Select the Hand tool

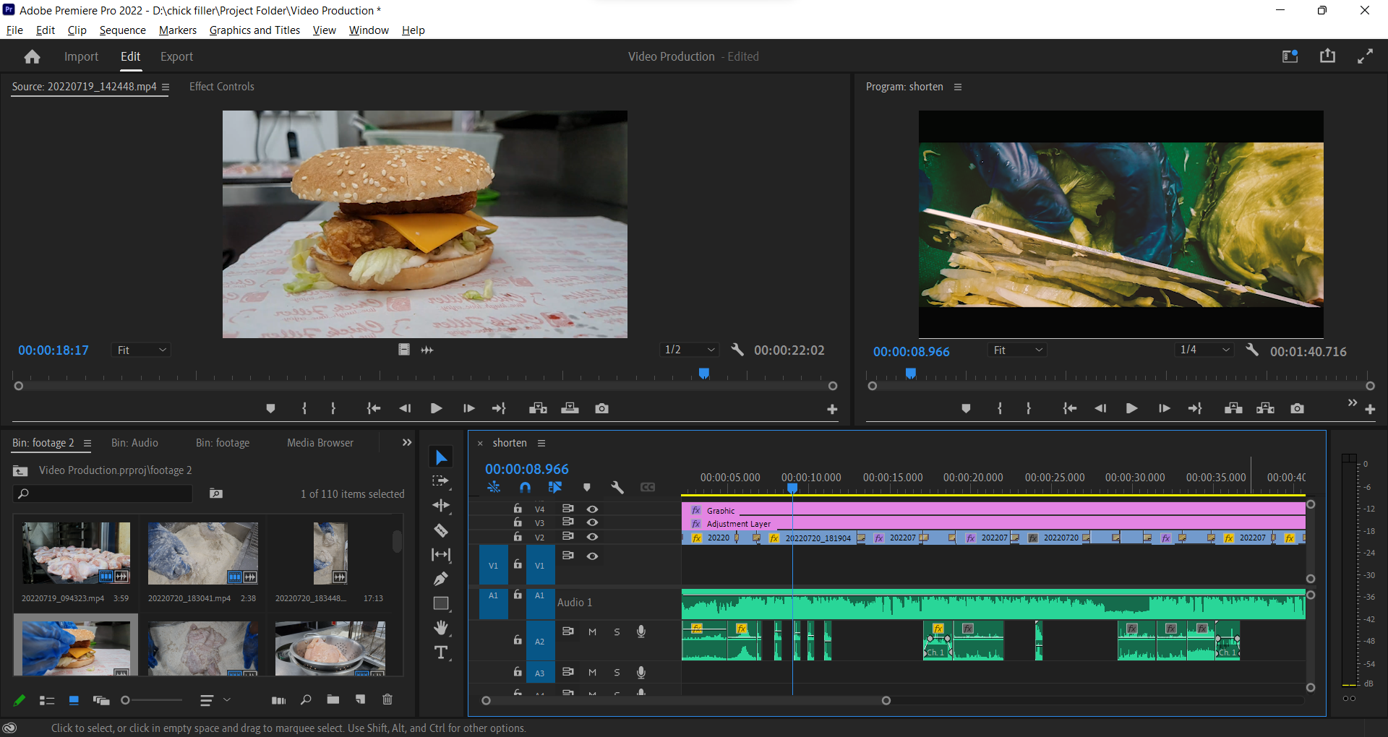[x=441, y=628]
